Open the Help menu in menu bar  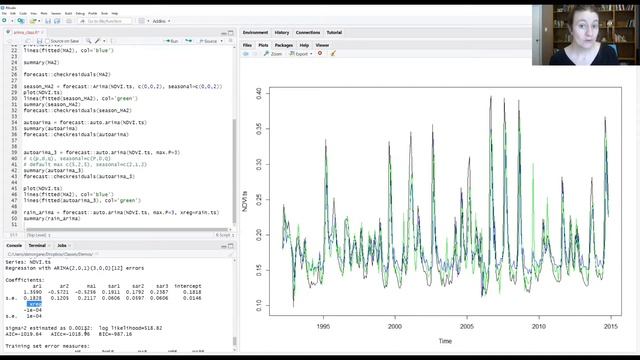pos(115,13)
